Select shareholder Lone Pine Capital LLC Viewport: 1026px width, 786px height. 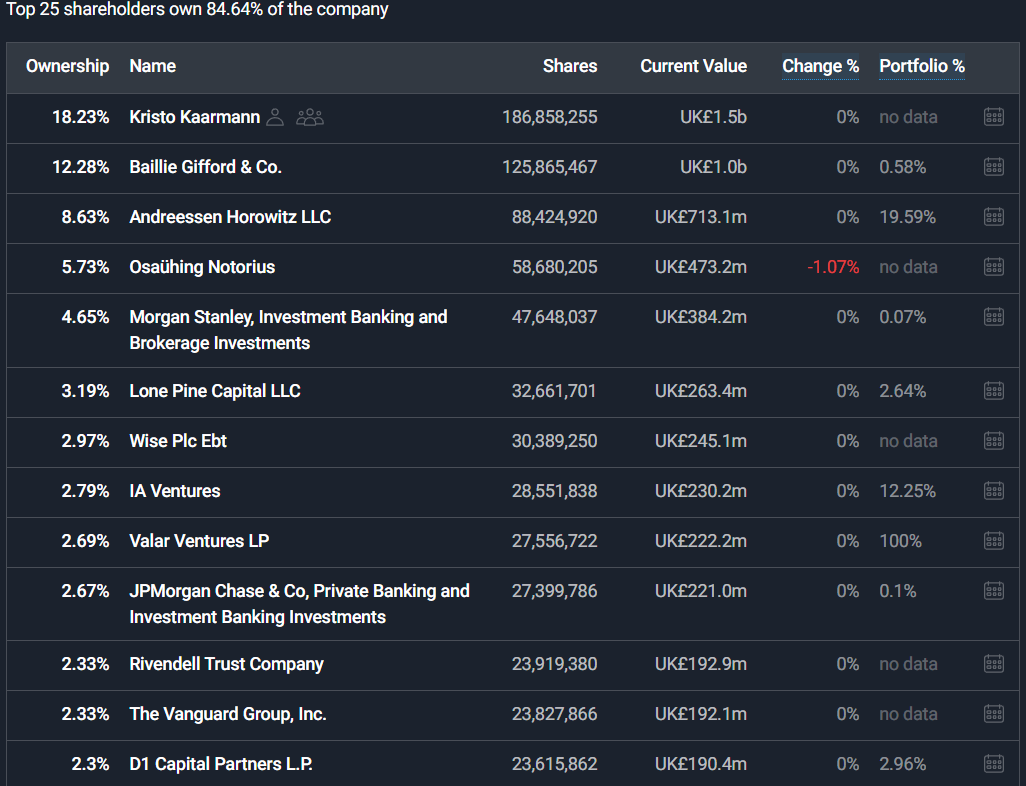[215, 391]
